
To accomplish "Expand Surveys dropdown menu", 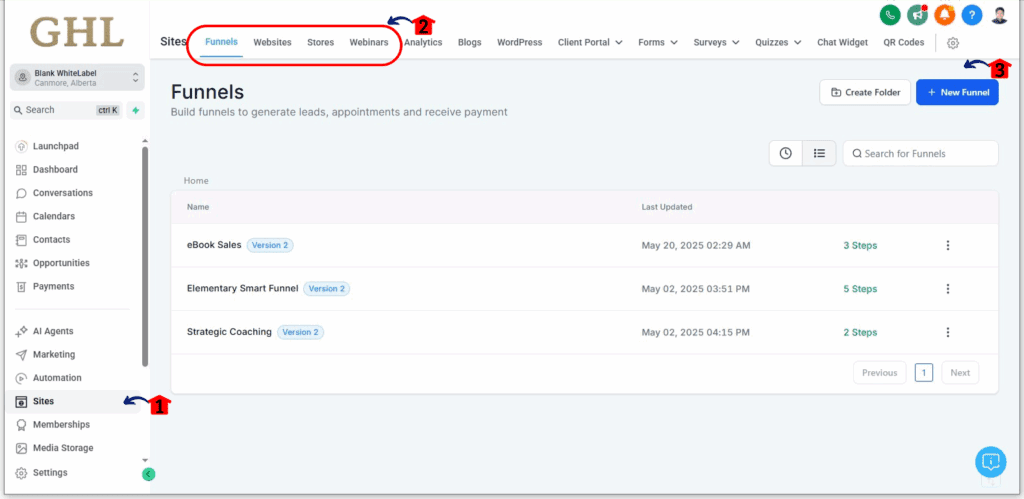I will [x=716, y=42].
